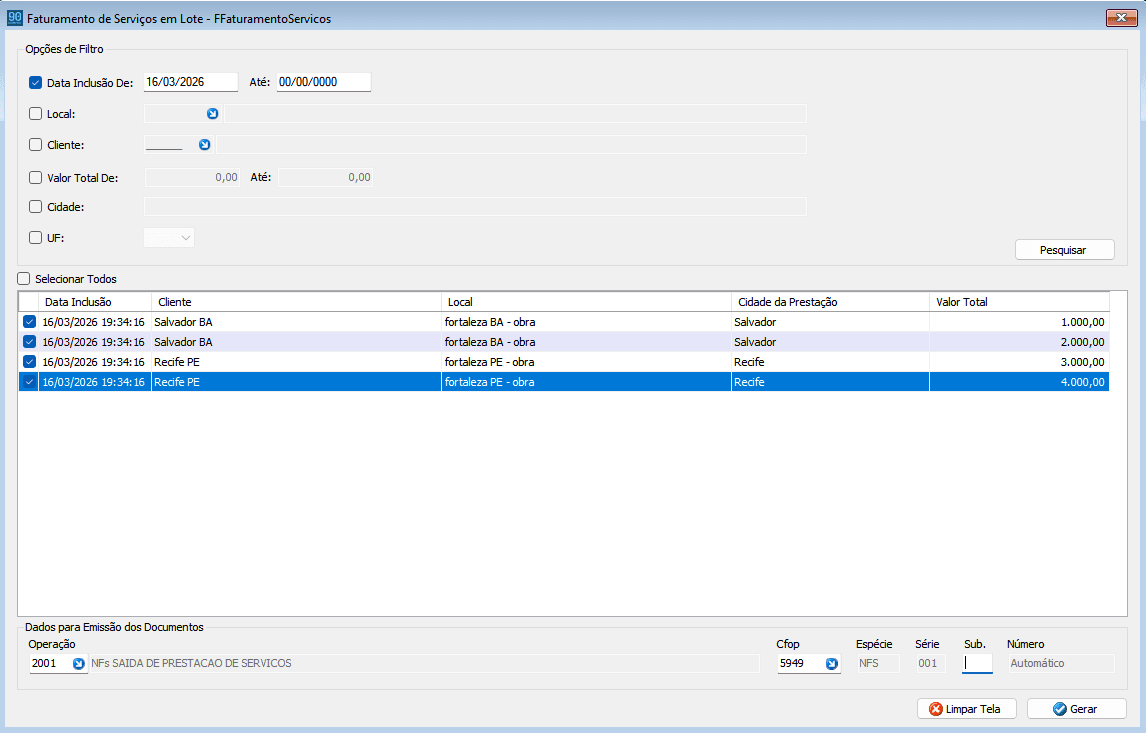The image size is (1146, 733).
Task: Uncheck the row with value 2.000,00
Action: [x=29, y=341]
